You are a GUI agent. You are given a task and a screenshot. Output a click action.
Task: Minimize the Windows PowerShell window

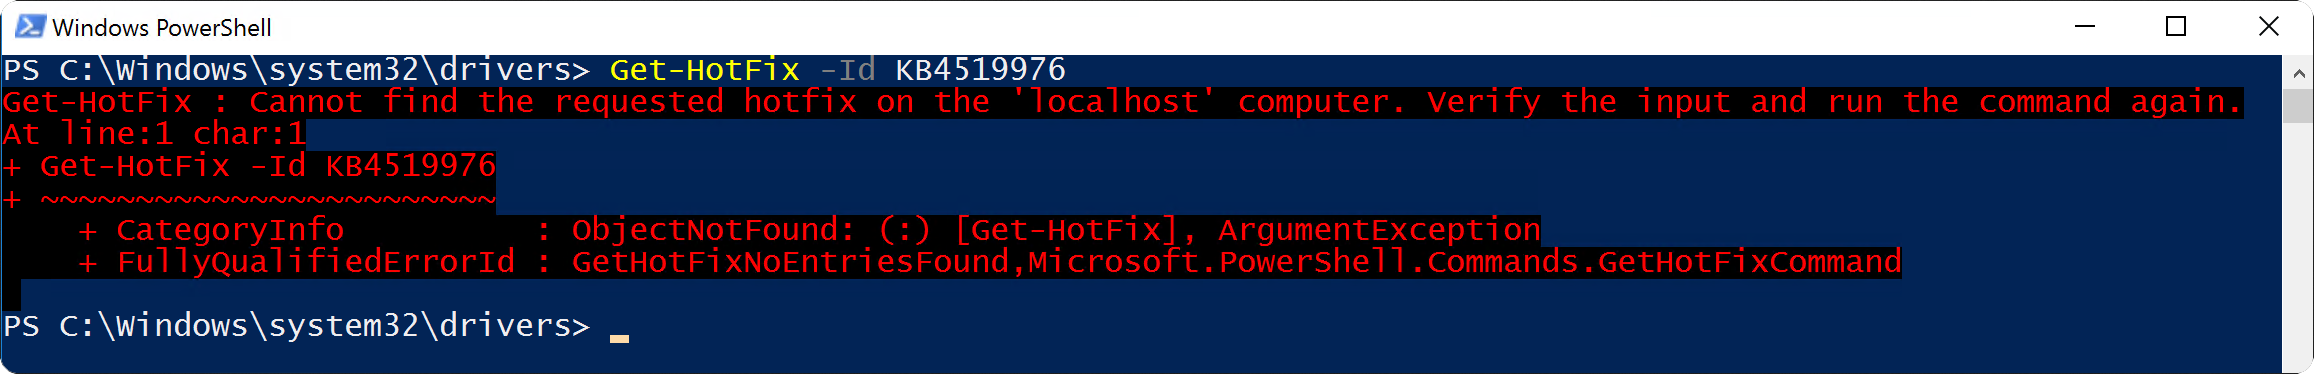[2085, 27]
